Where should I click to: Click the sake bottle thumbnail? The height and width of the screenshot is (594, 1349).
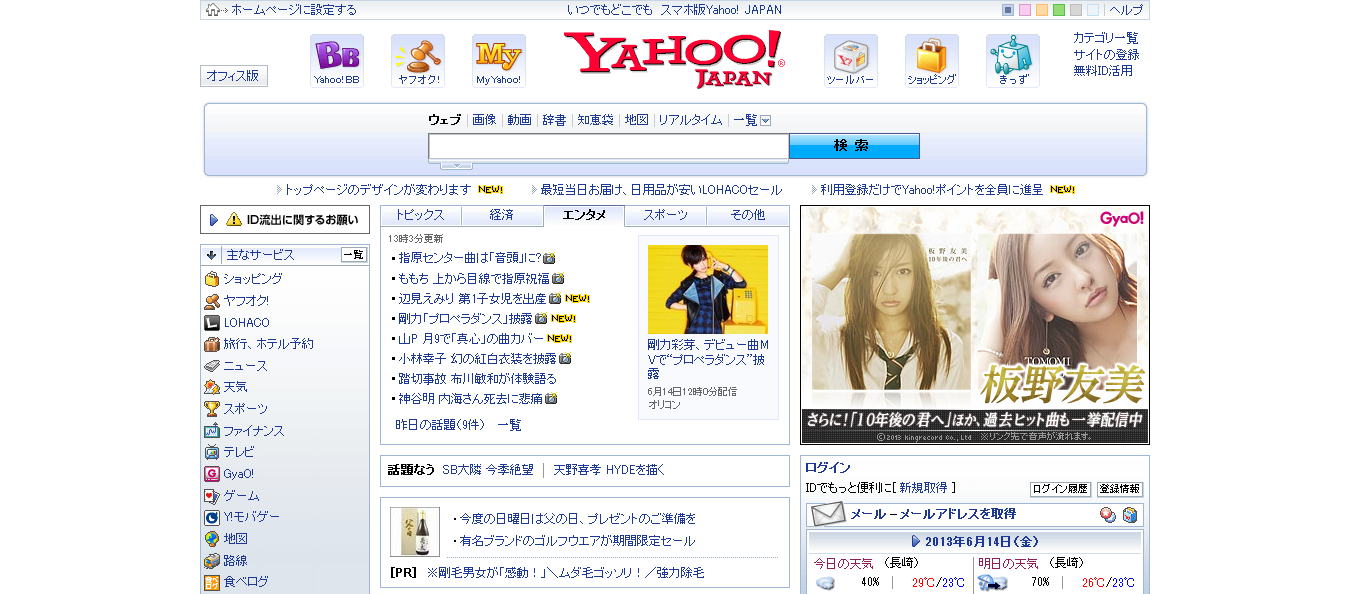click(x=415, y=532)
